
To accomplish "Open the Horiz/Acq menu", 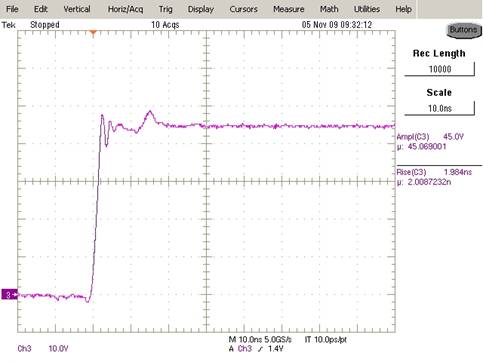I will pos(125,9).
